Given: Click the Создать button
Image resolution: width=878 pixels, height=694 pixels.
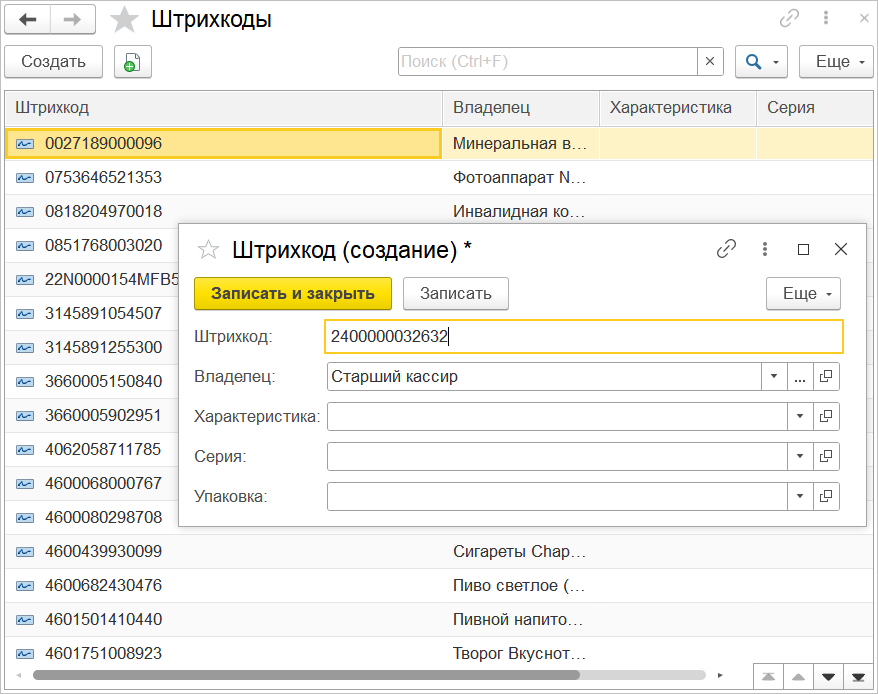Looking at the screenshot, I should coord(53,62).
